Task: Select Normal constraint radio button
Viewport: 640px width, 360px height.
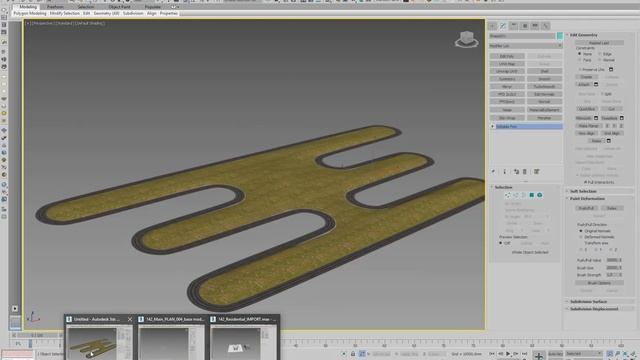Action: 600,60
